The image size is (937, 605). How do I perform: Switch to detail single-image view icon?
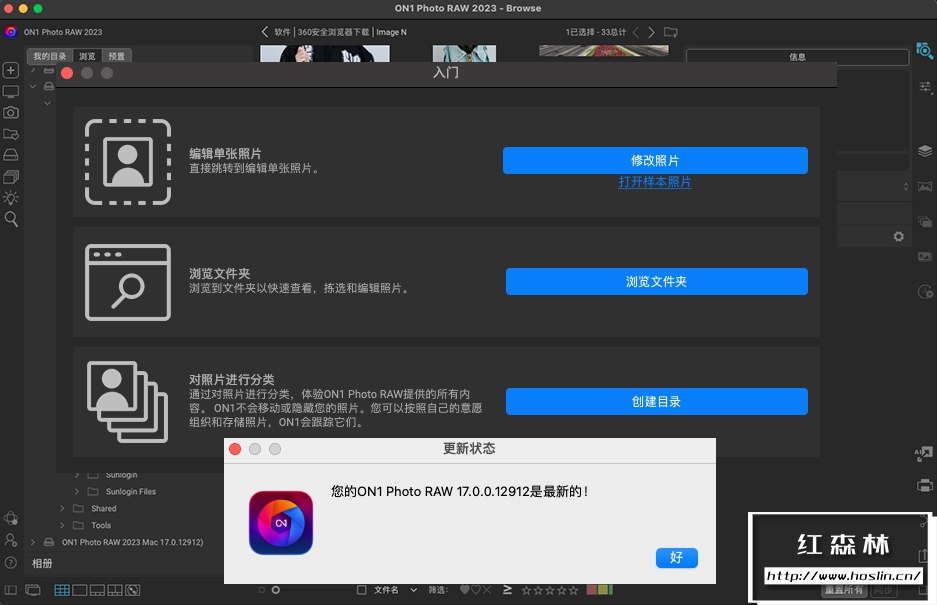(x=79, y=590)
